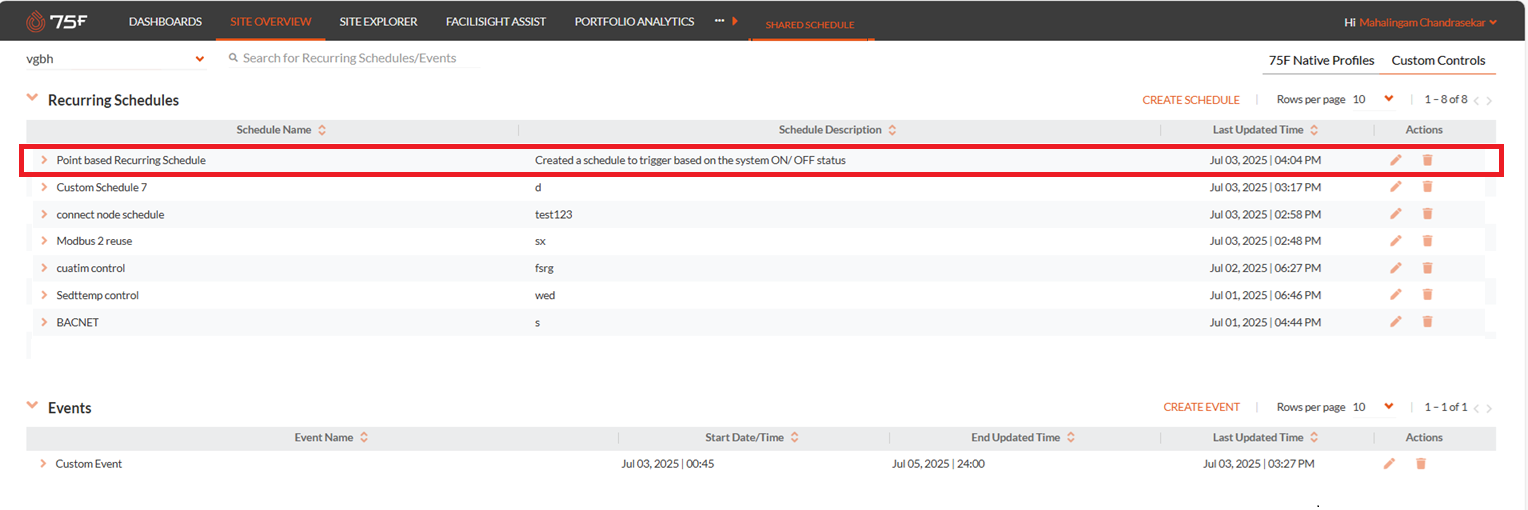Click the search magnifier icon

tap(233, 58)
